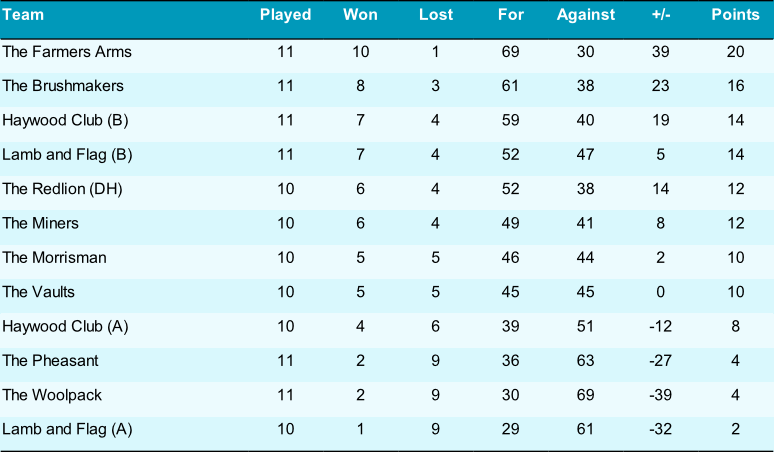Screen dimensions: 774x452
Task: Click Lamb and Flag (A) team name
Action: (x=67, y=429)
